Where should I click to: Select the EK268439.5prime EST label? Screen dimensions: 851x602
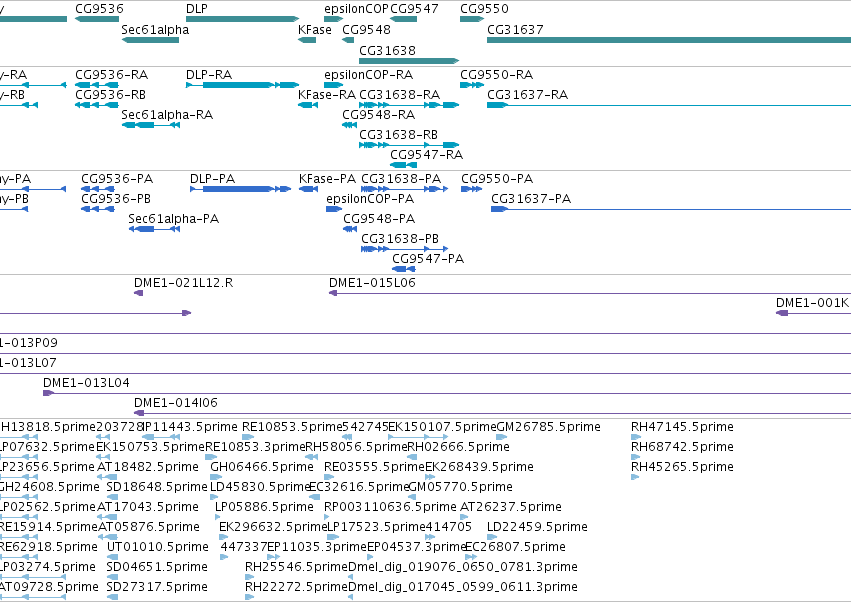[479, 467]
